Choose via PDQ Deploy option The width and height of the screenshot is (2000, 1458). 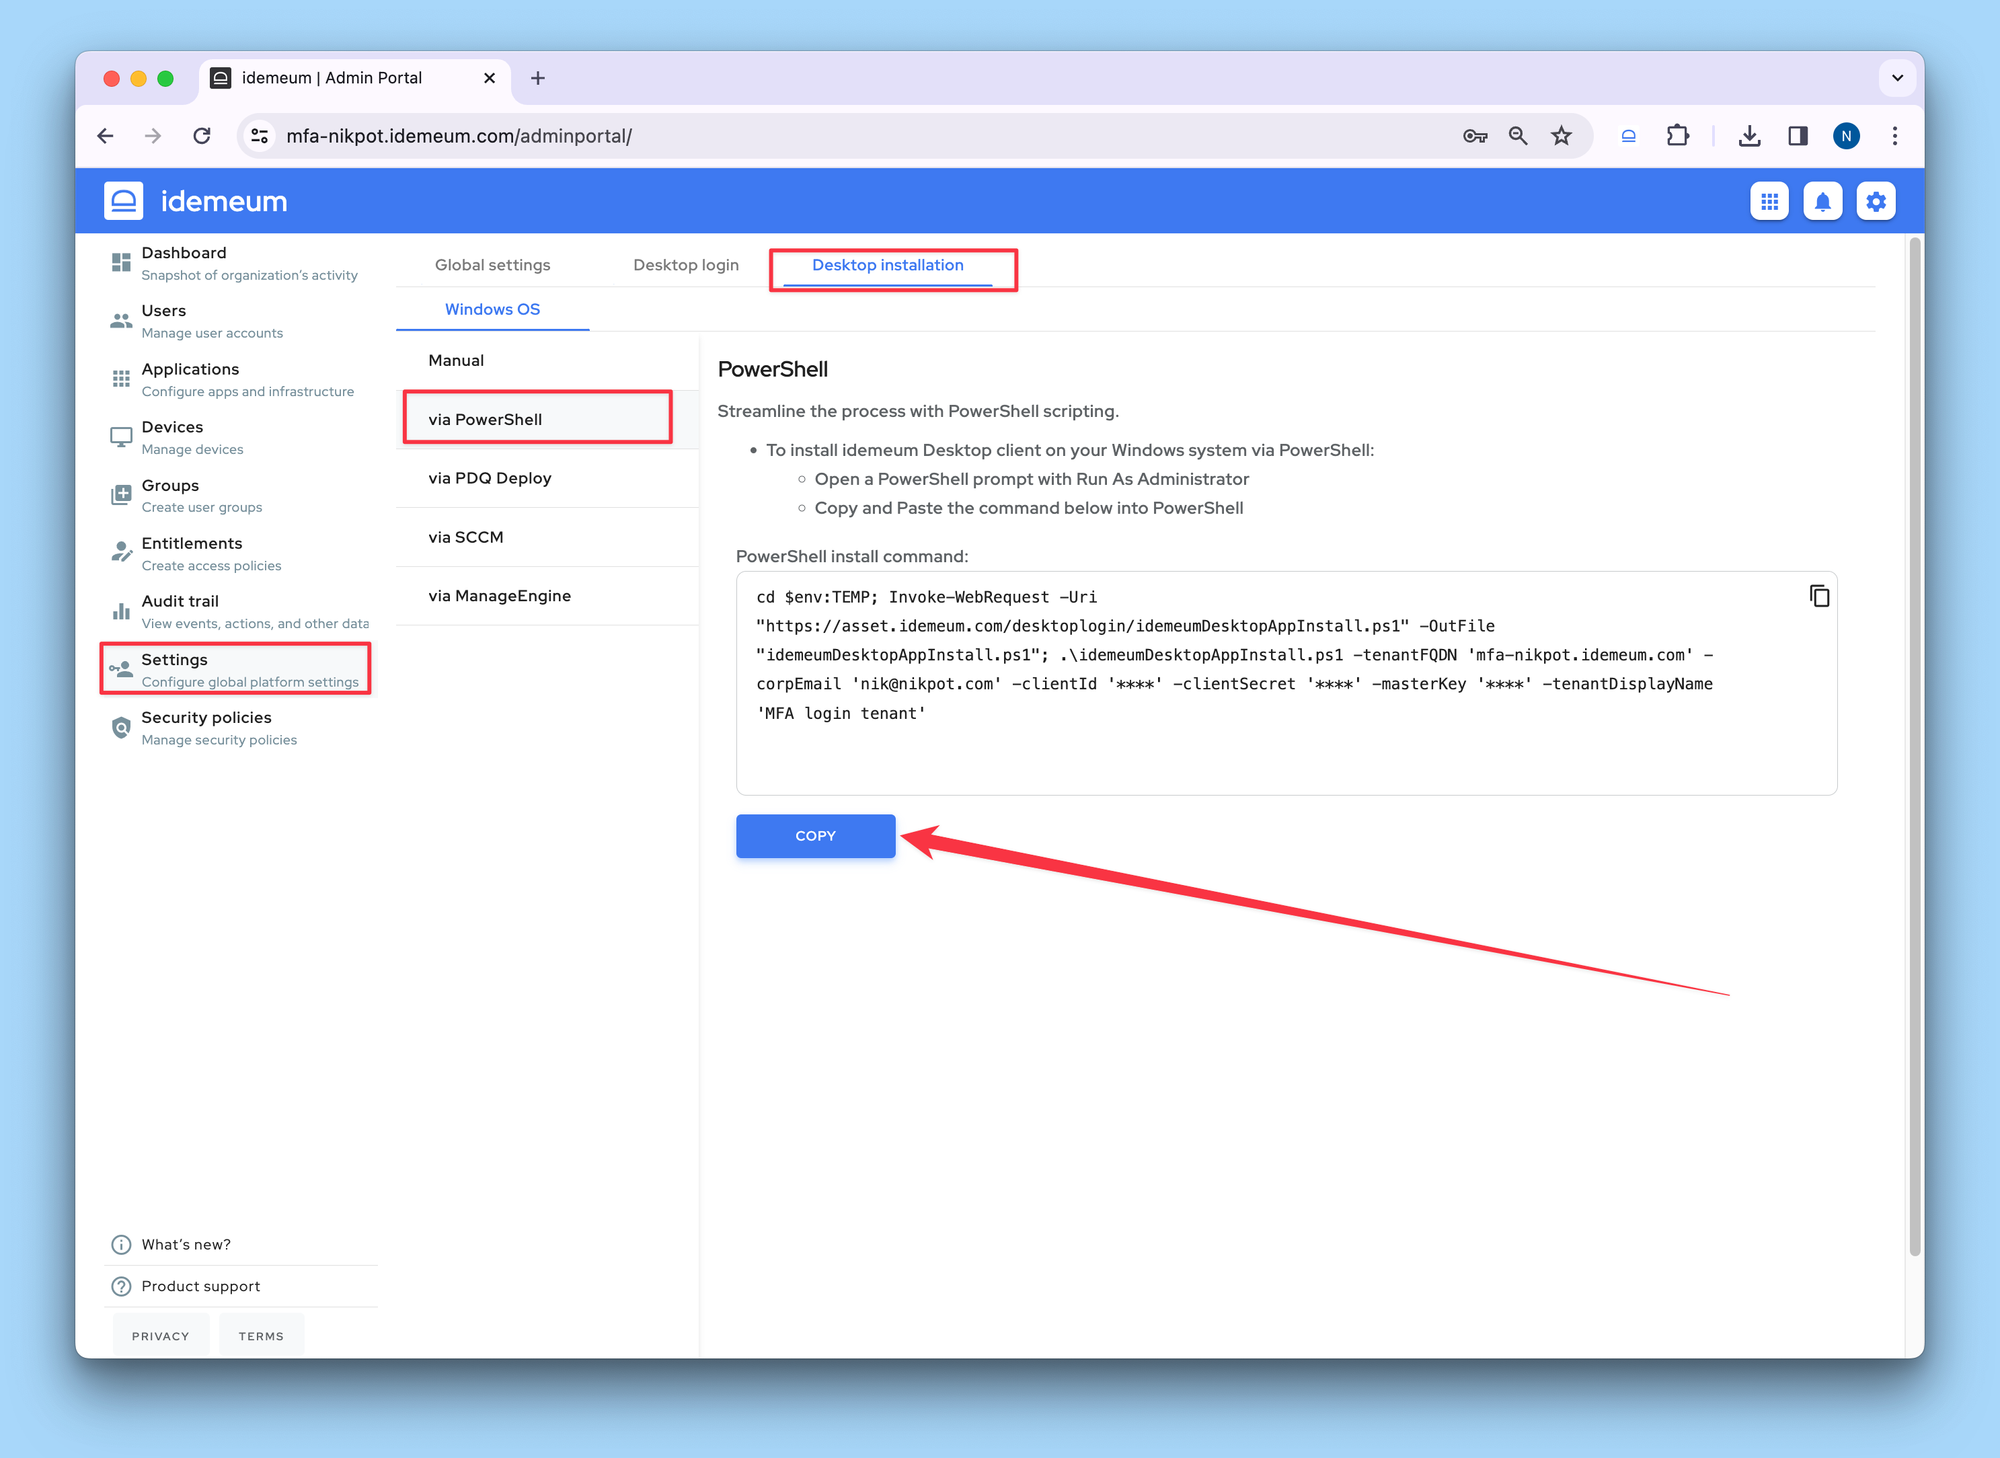547,478
